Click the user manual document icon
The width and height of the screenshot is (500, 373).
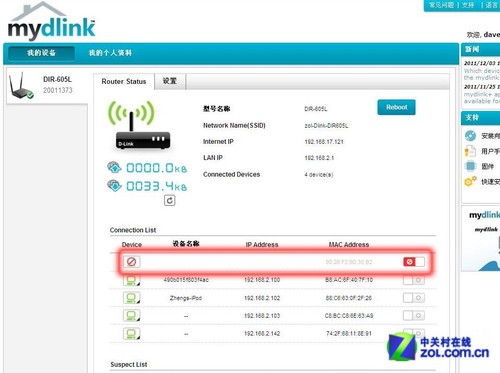click(x=470, y=151)
